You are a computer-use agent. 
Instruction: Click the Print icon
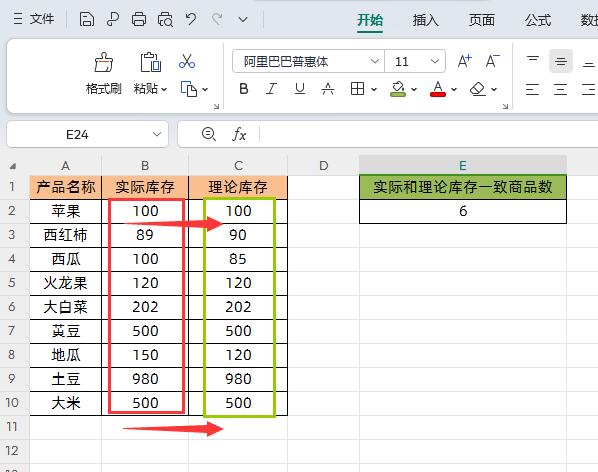(139, 19)
